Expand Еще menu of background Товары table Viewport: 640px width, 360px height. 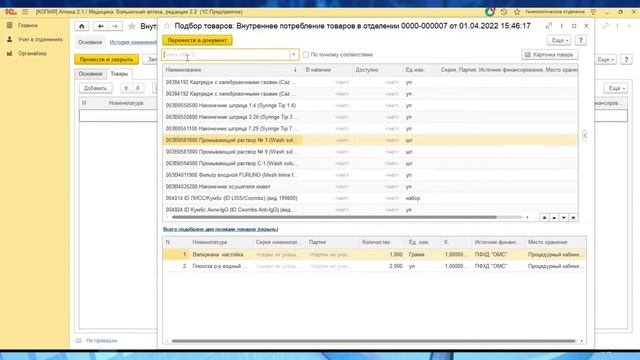coord(616,88)
